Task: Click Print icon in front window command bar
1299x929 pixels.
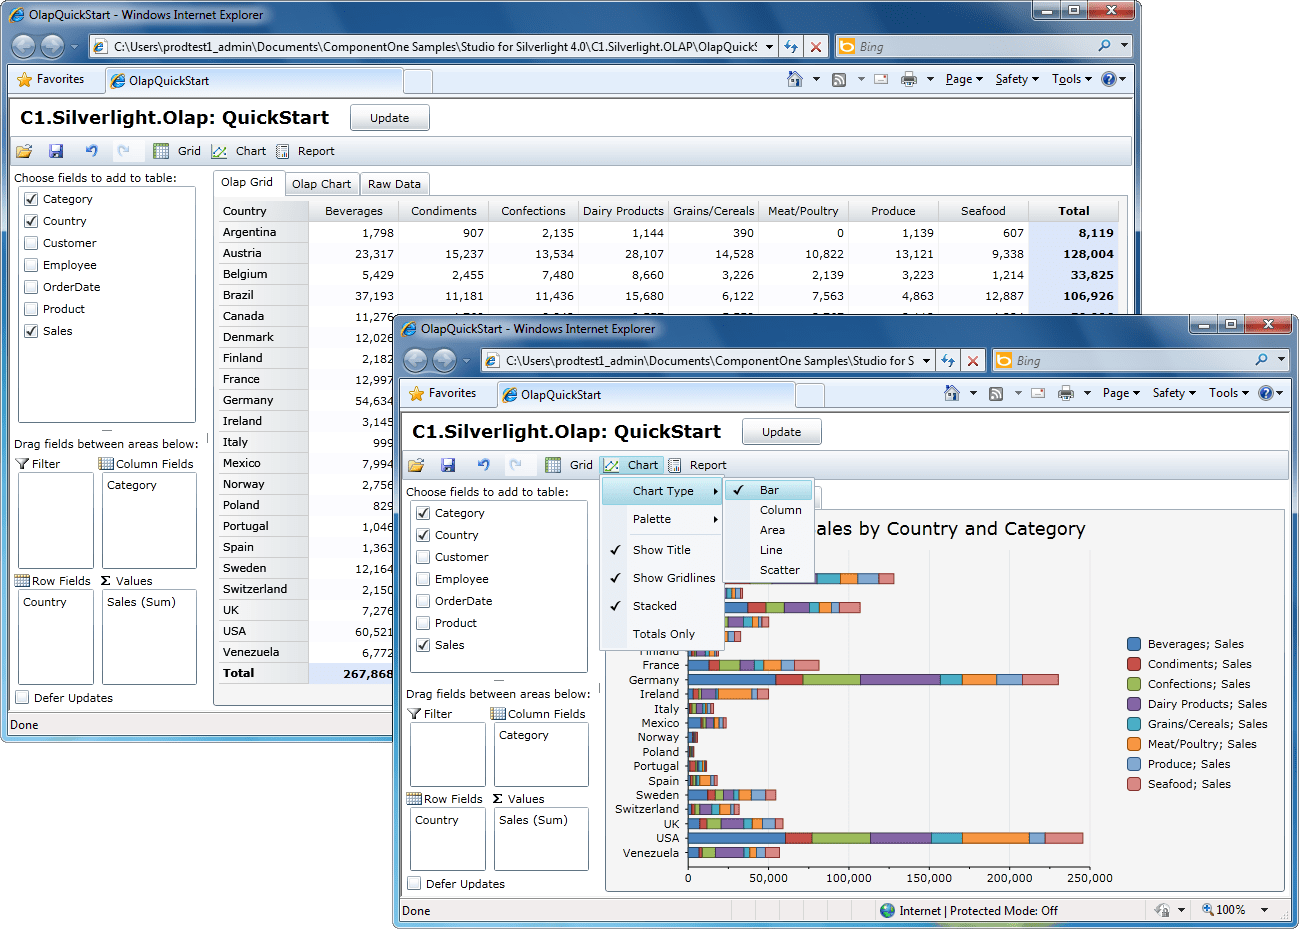Action: click(x=1066, y=393)
